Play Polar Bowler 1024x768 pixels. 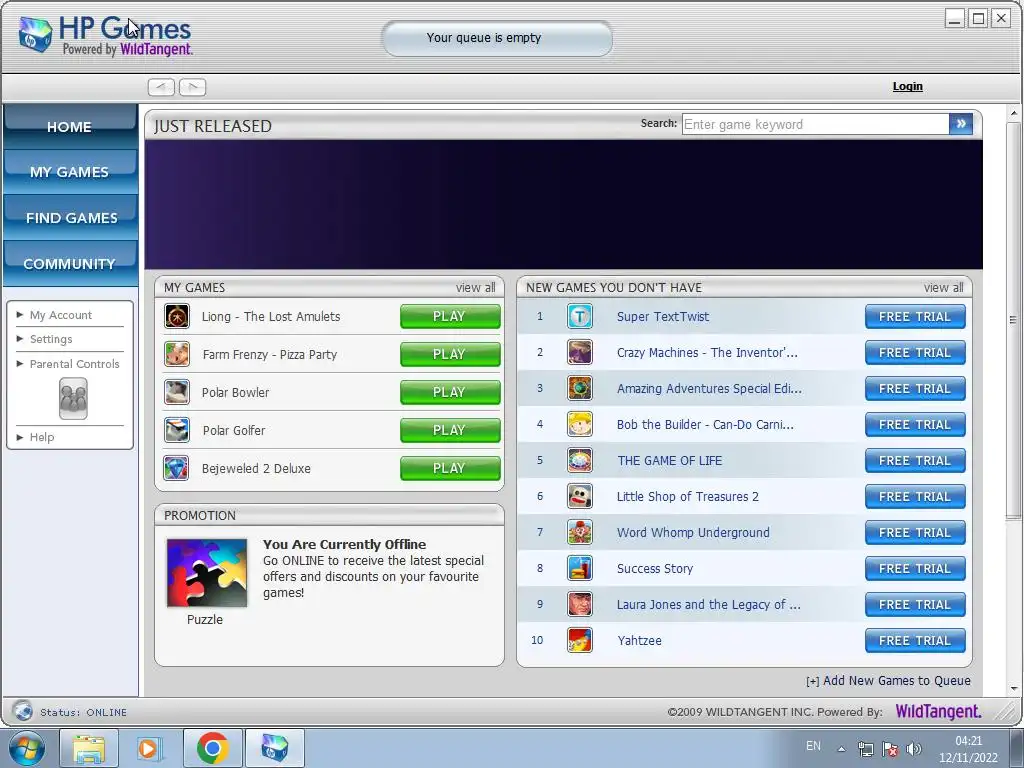click(x=450, y=392)
